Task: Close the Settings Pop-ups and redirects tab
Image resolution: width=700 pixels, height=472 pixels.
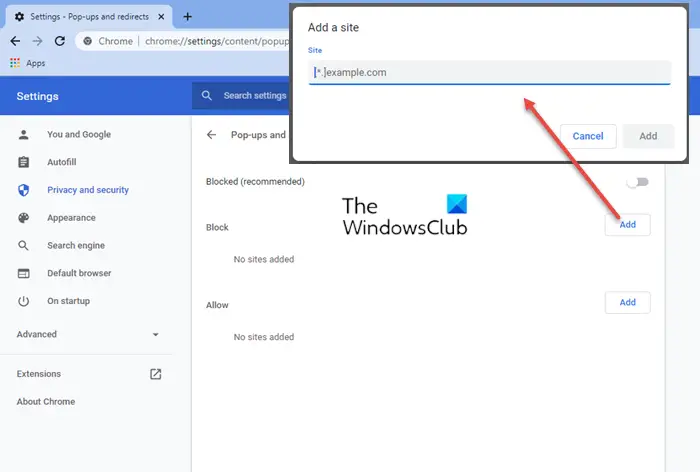Action: pyautogui.click(x=161, y=17)
